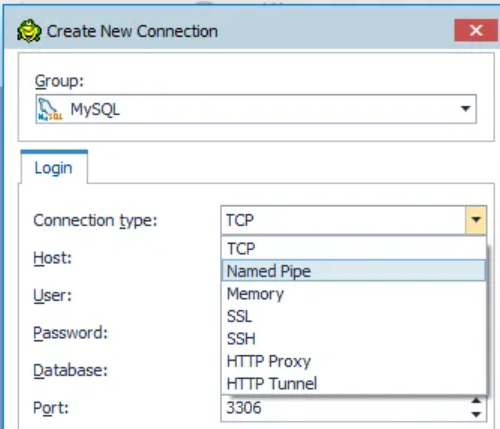
Task: Open the Group dropdown arrow
Action: click(465, 109)
